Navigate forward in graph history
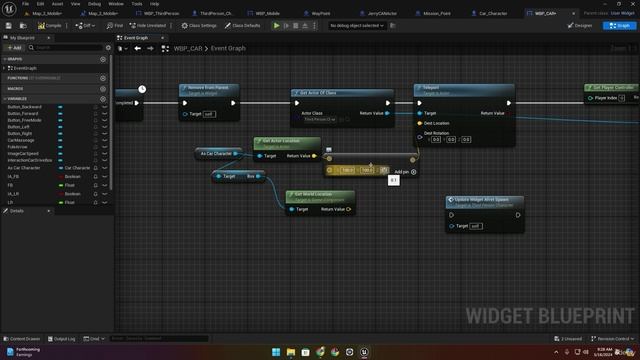Screen dimensions: 640x360 click(x=150, y=49)
